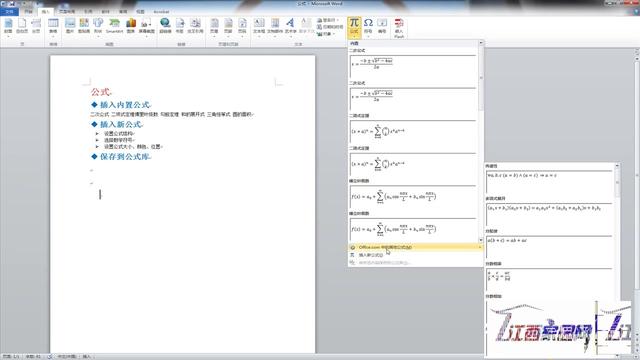The image size is (640, 360).
Task: Click Save Selection to Equation Gallery entry
Action: point(416,263)
